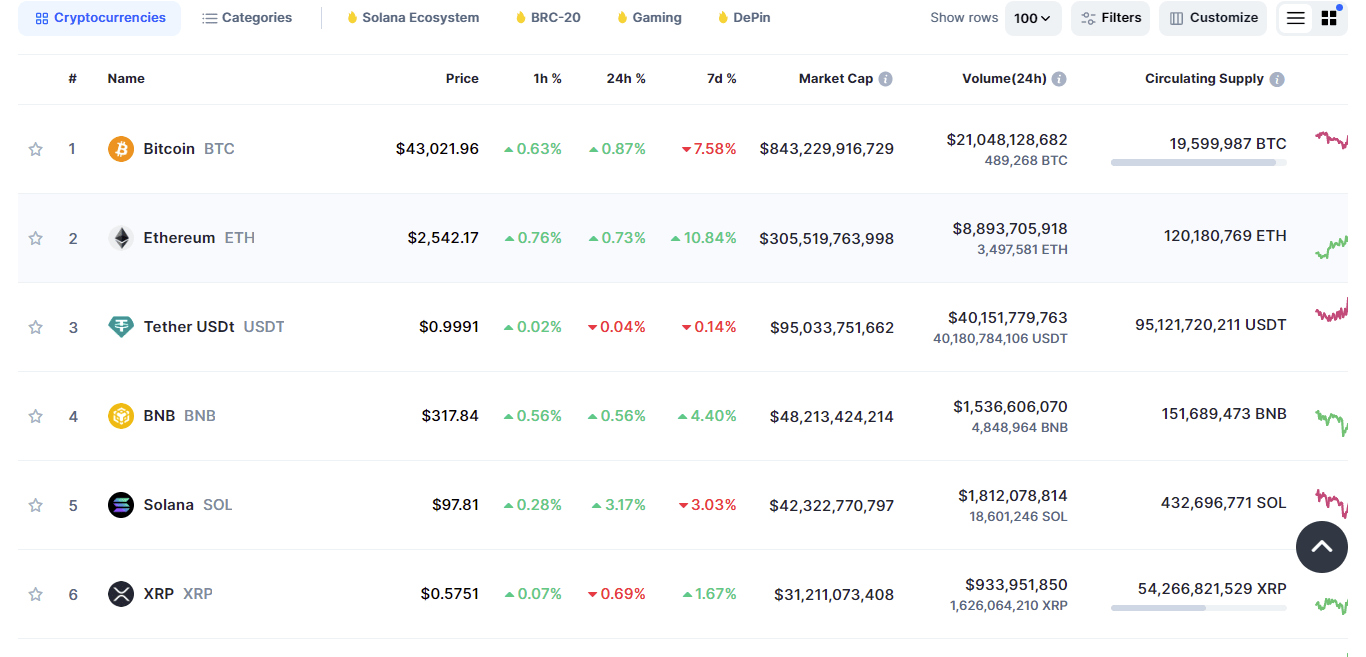This screenshot has width=1366, height=657.
Task: Show Market Cap info tooltip icon
Action: [x=886, y=79]
